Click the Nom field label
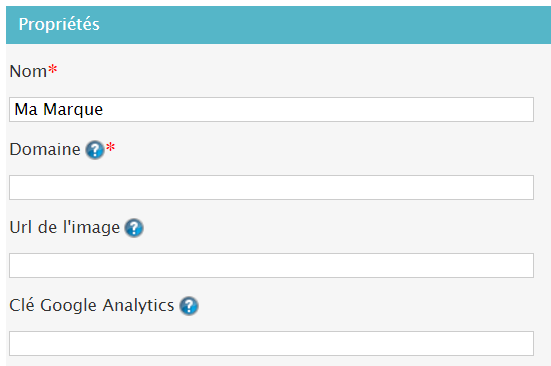Viewport: 551px width, 366px height. tap(28, 71)
